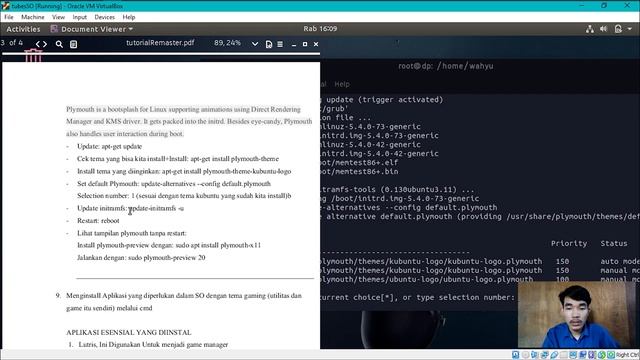Click the USB indicator in VirtualBox status bar
Screen dimensions: 640x360
point(554,355)
